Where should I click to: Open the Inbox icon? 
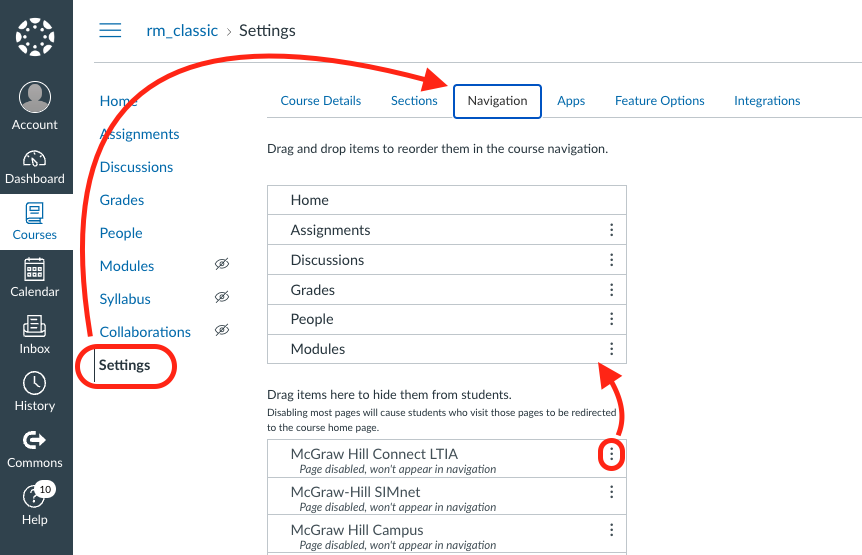coord(35,327)
